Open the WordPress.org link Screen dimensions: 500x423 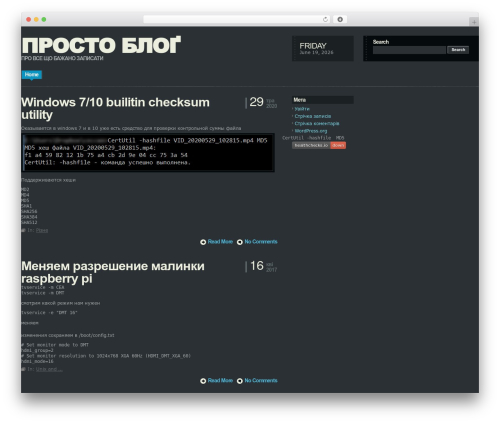[311, 131]
